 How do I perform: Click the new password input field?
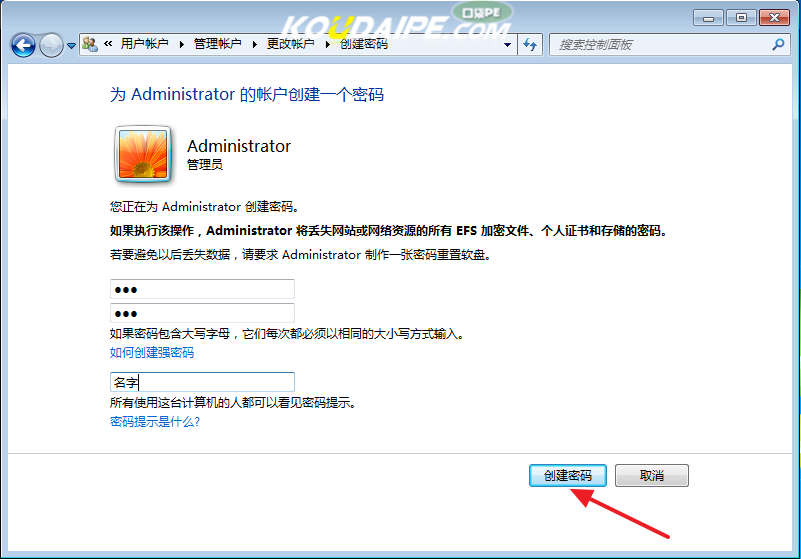click(202, 290)
